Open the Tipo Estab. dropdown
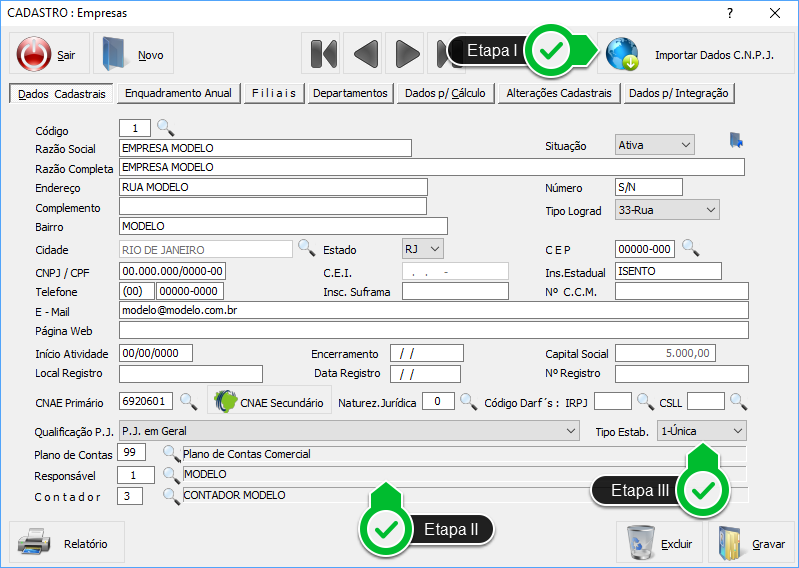Image resolution: width=799 pixels, height=568 pixels. [702, 431]
